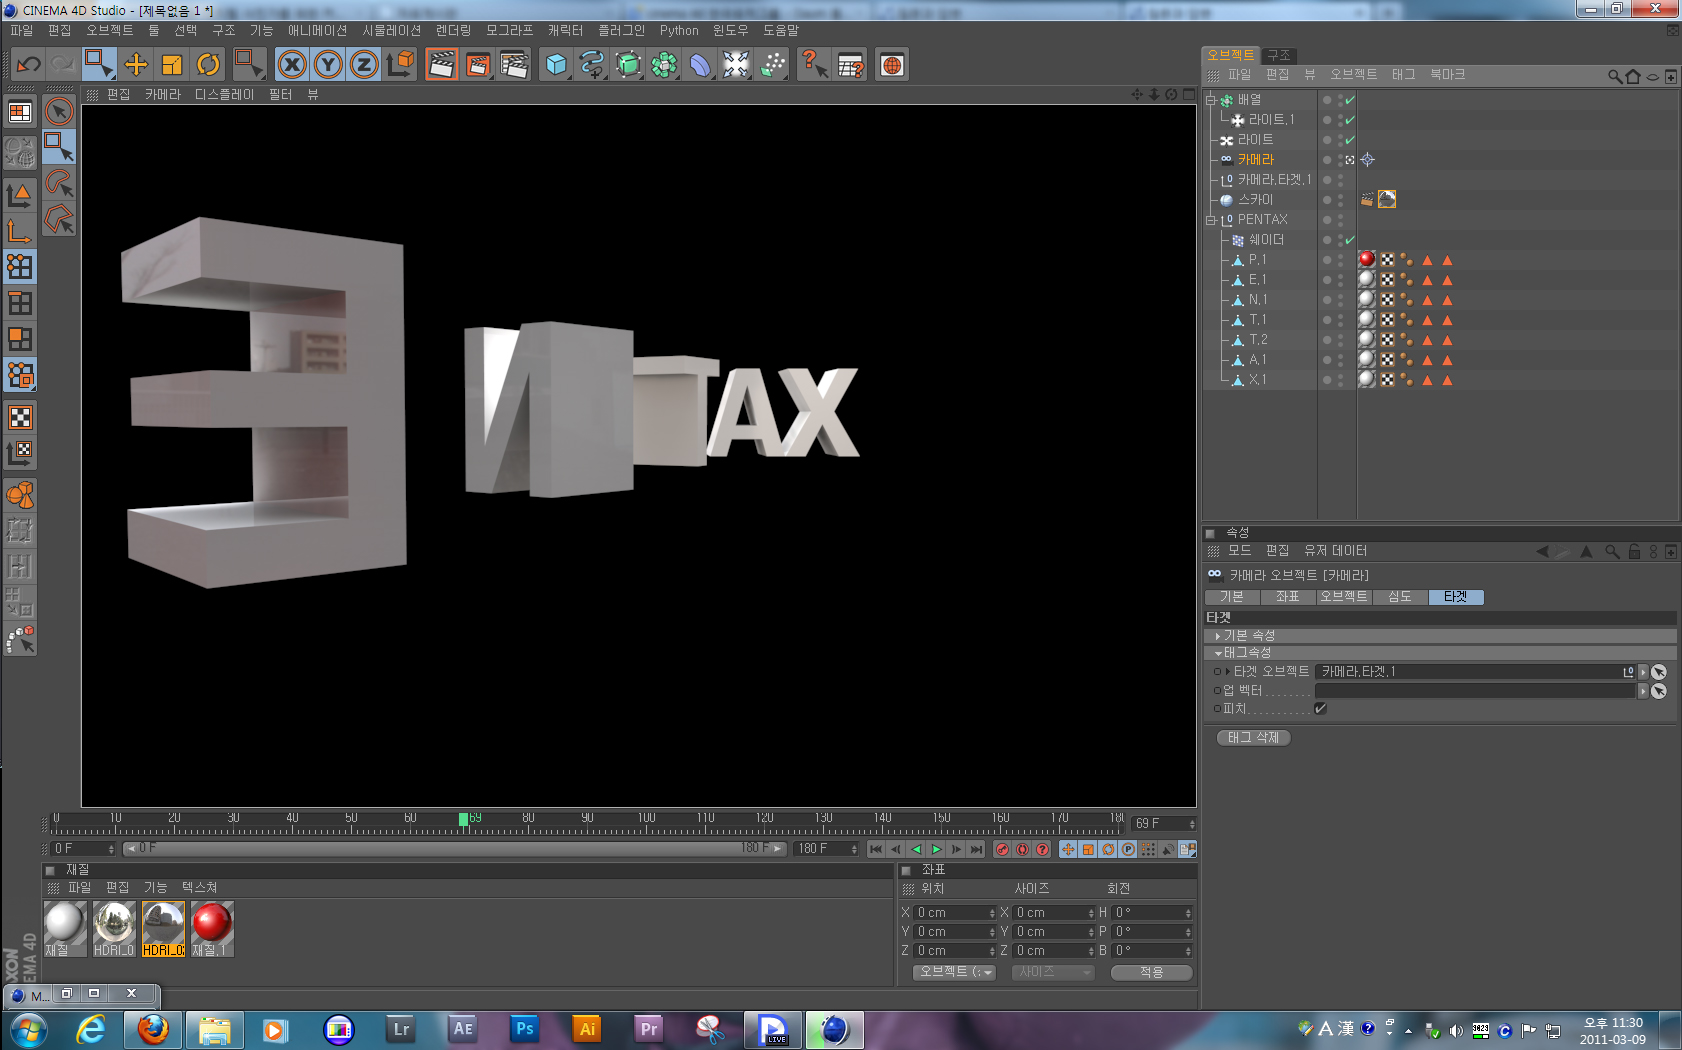Image resolution: width=1682 pixels, height=1050 pixels.
Task: Click the Use Texture checker icon
Action: click(x=20, y=417)
